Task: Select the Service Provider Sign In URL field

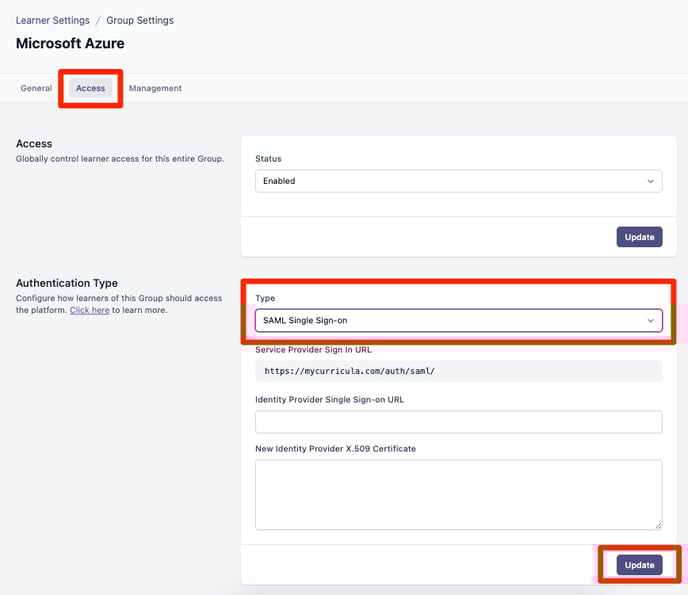Action: [459, 371]
